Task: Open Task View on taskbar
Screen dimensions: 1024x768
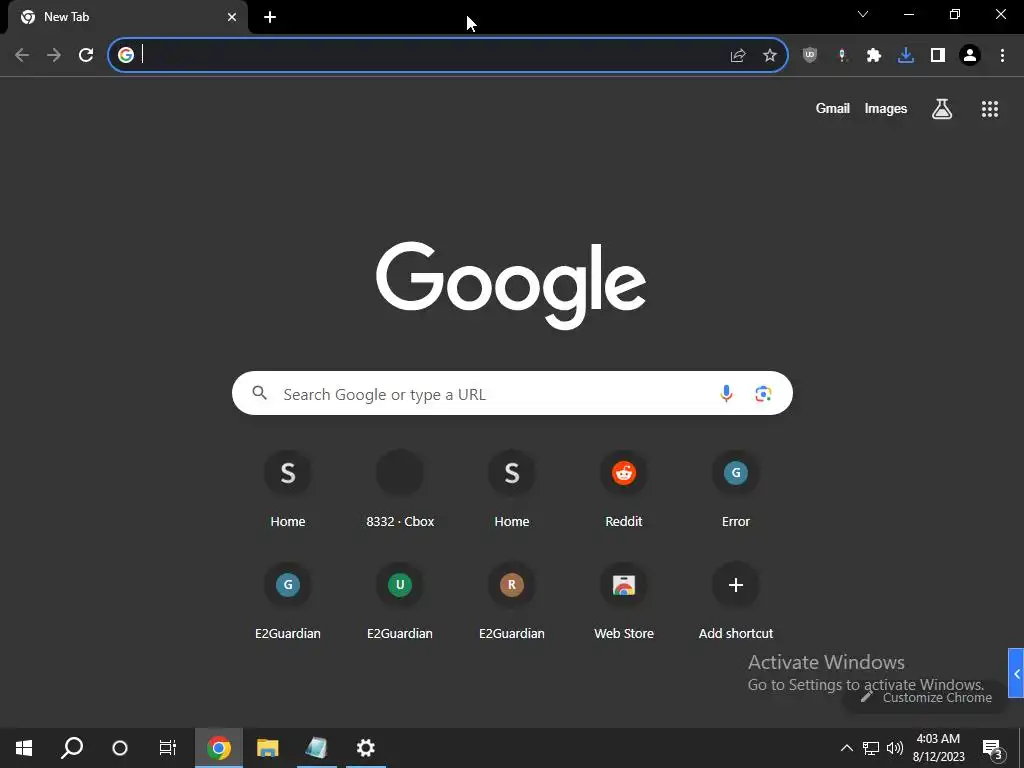Action: click(168, 748)
